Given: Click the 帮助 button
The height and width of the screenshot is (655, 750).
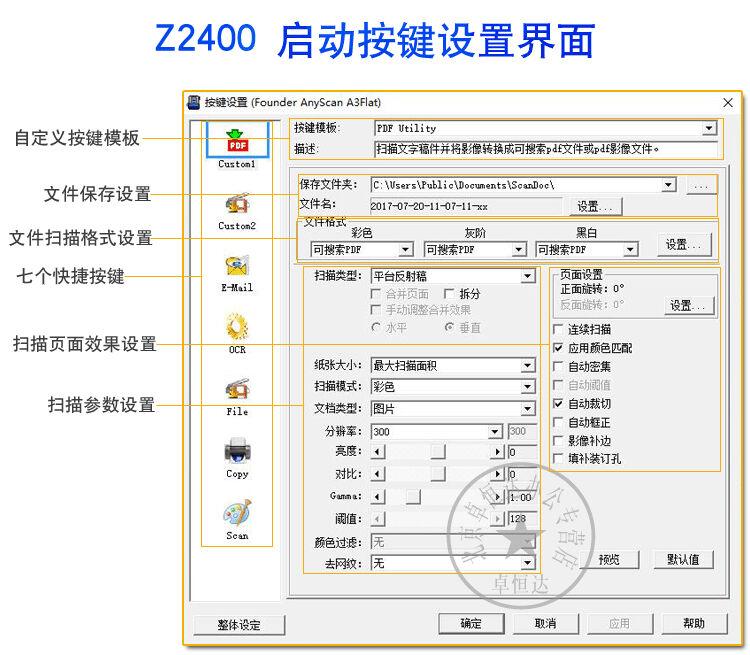Looking at the screenshot, I should (694, 623).
